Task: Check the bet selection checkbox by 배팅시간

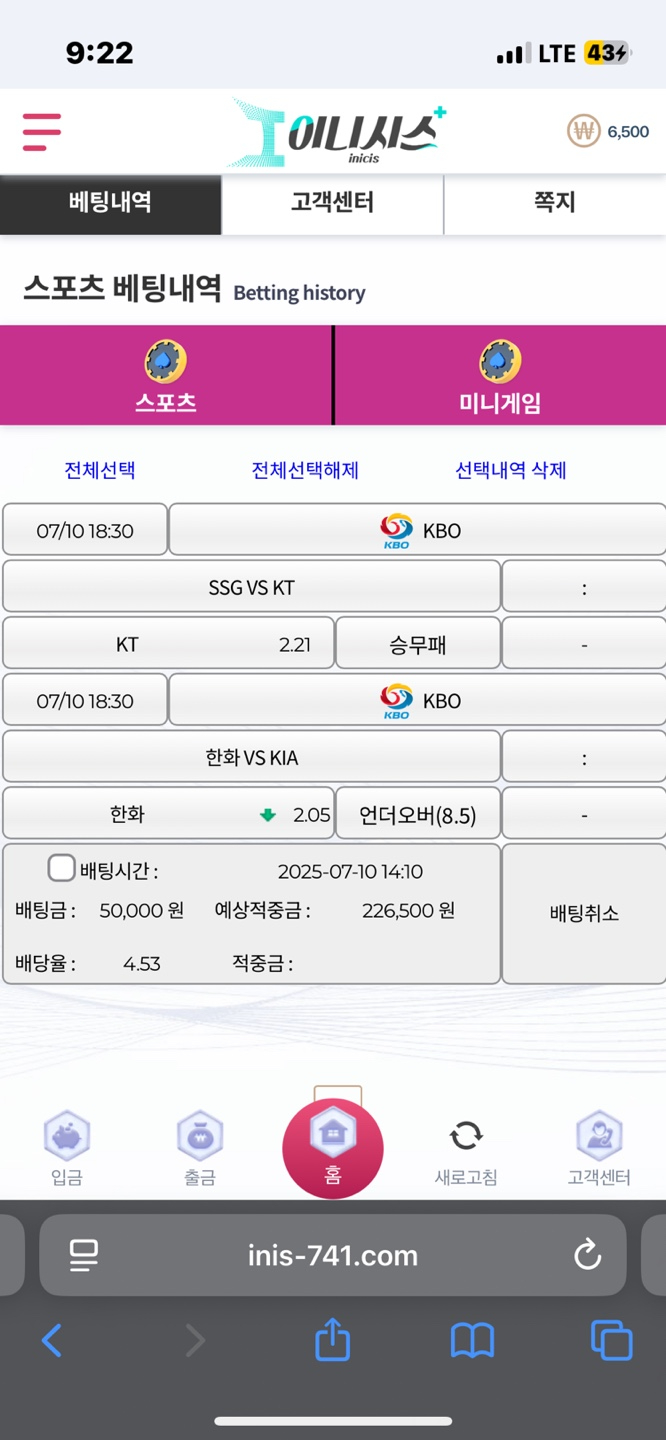Action: pyautogui.click(x=62, y=867)
